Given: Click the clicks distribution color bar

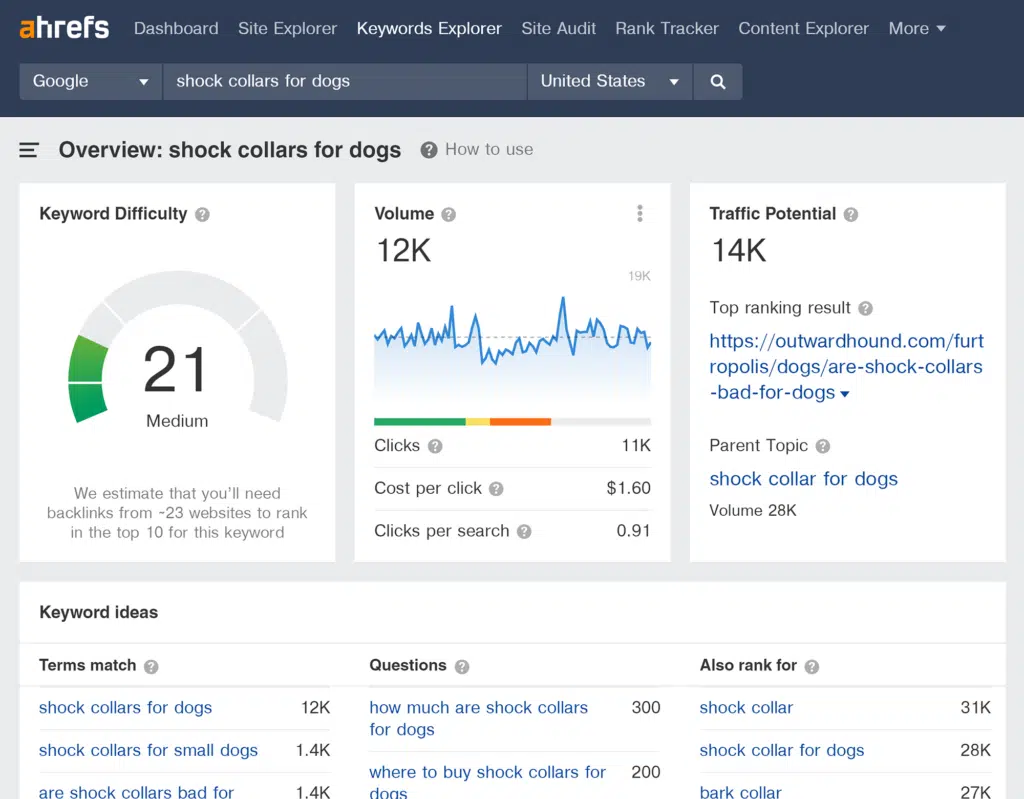Looking at the screenshot, I should (512, 422).
